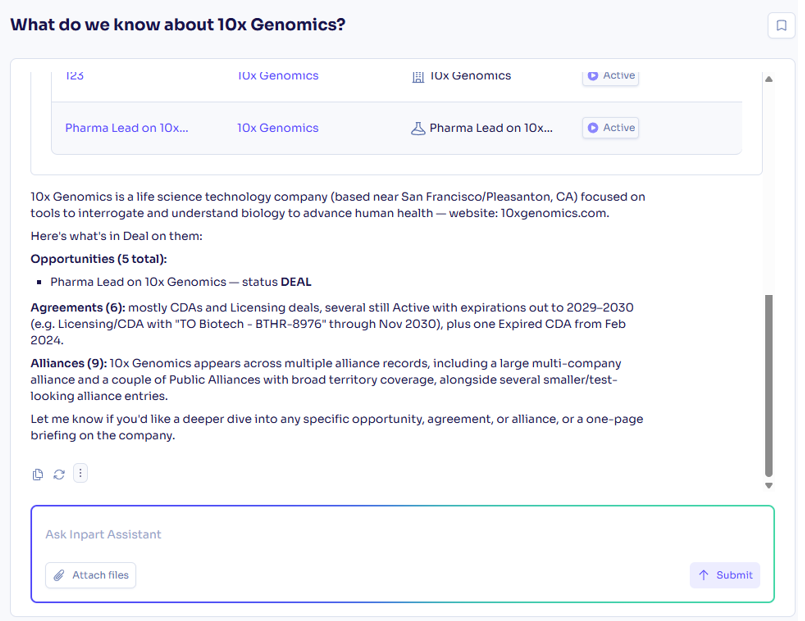Click the scroll up arrow
This screenshot has height=621, width=805.
coord(769,79)
